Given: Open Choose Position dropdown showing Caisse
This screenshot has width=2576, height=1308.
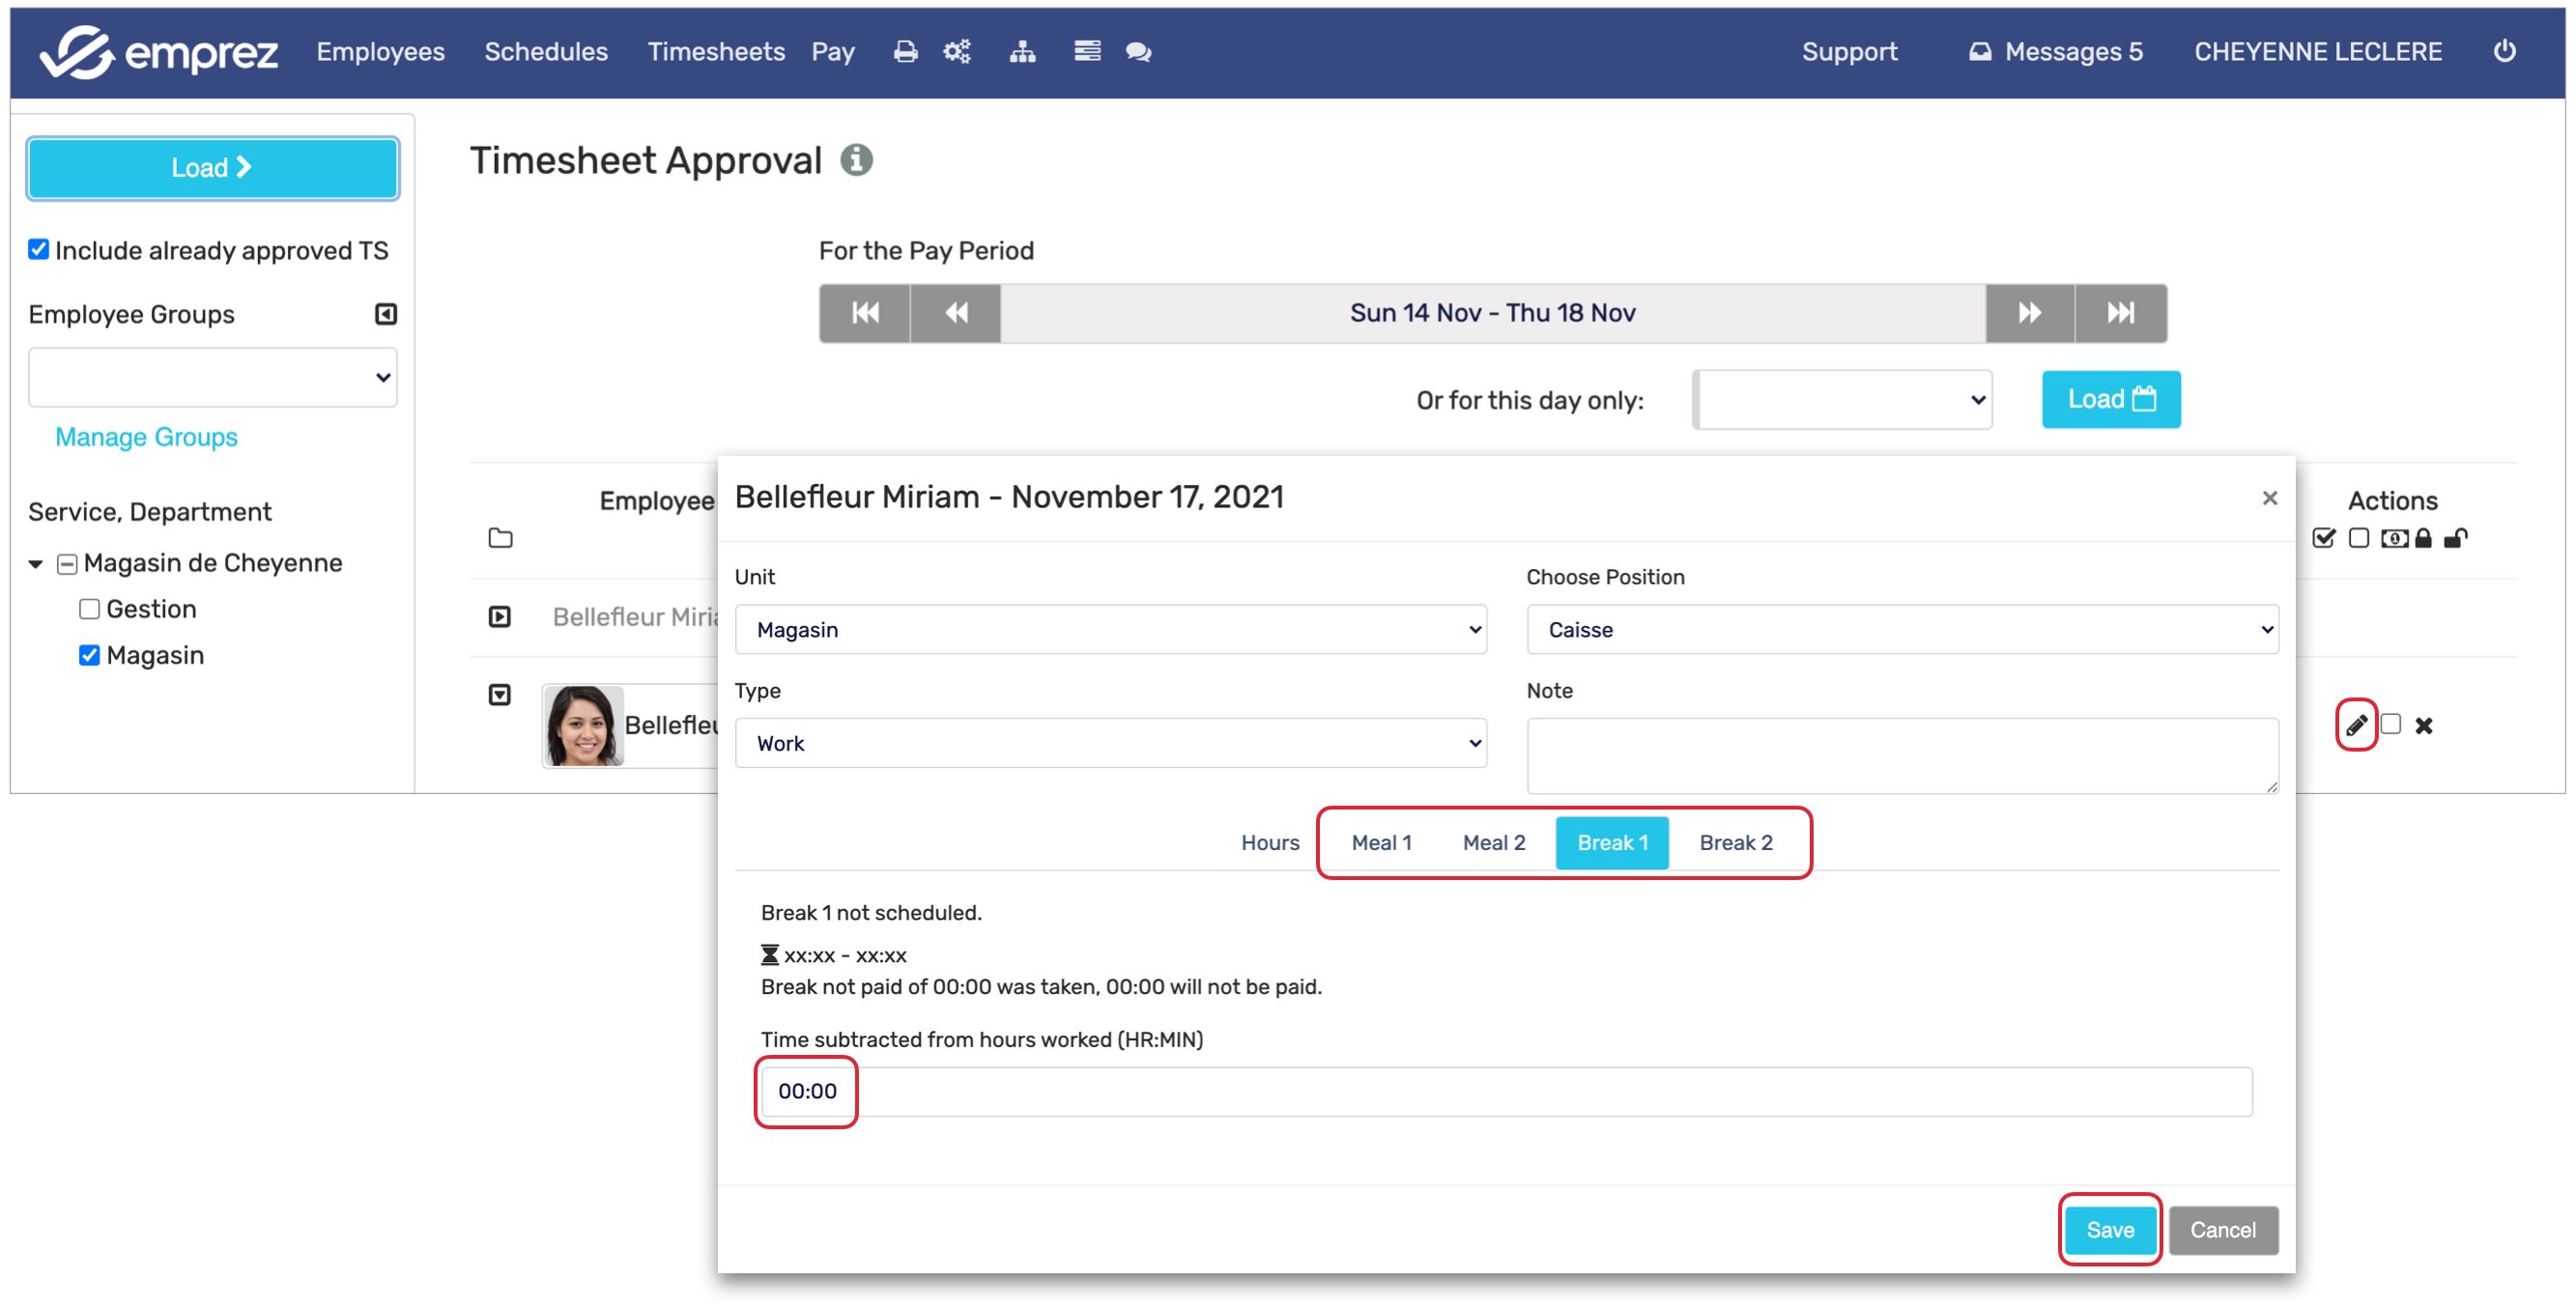Looking at the screenshot, I should (x=1901, y=630).
